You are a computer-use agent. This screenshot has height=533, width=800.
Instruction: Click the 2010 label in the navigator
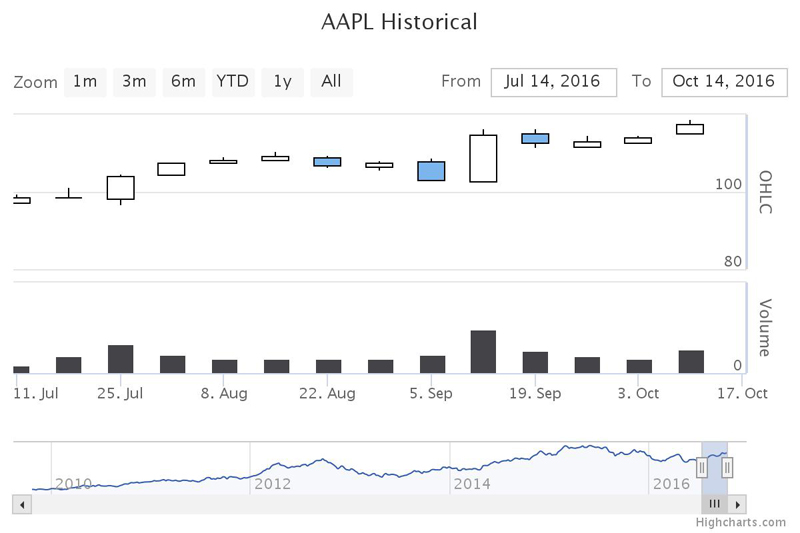(x=73, y=484)
